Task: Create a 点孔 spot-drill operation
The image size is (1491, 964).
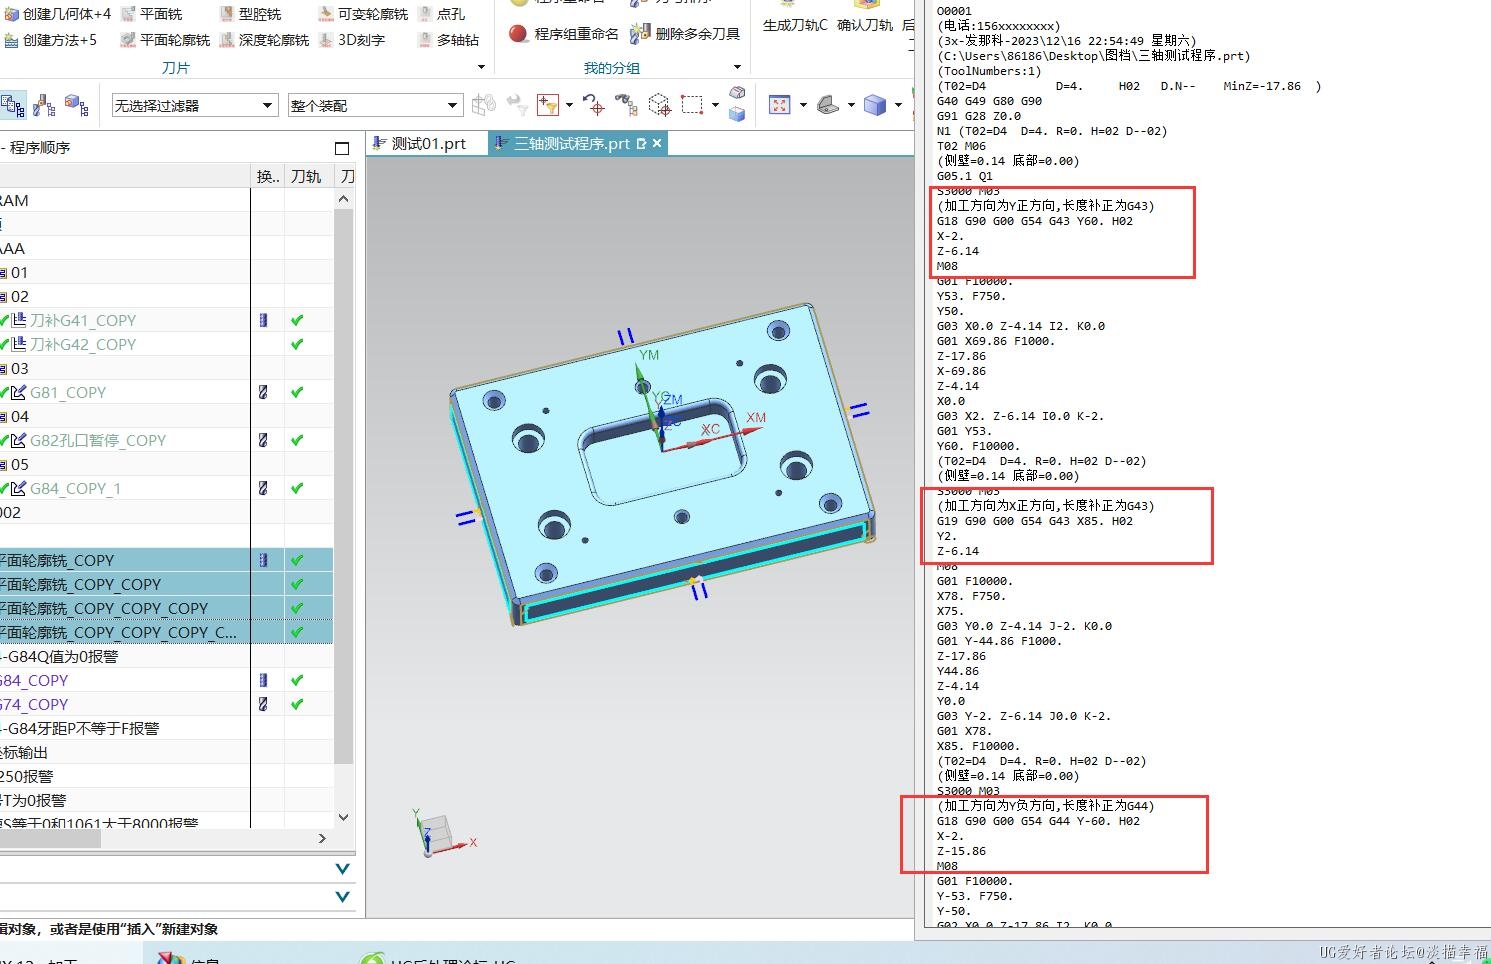Action: pos(441,14)
